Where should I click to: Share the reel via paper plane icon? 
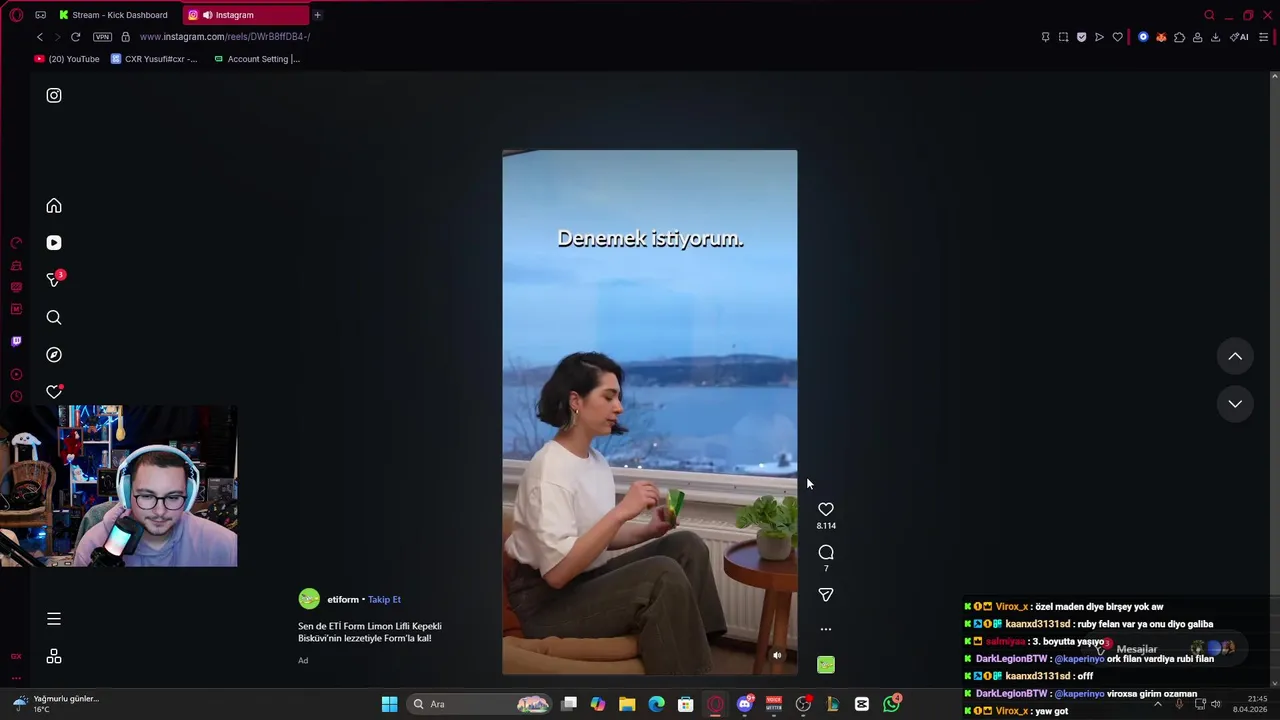tap(826, 595)
